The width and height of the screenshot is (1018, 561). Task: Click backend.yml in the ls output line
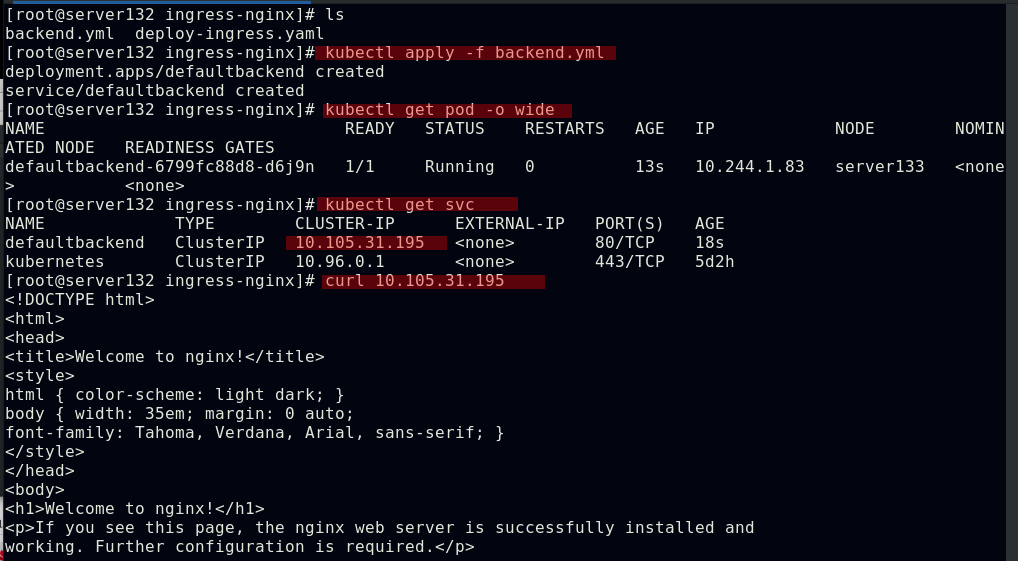click(54, 34)
